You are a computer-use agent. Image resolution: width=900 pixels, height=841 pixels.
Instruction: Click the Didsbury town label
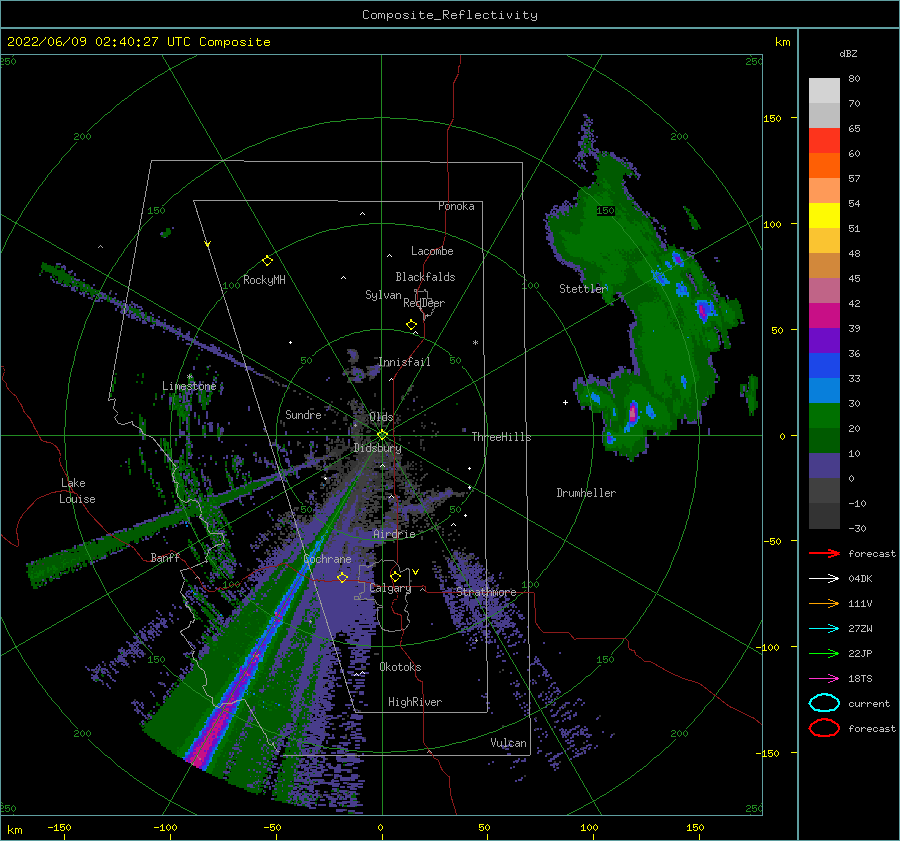[x=377, y=448]
